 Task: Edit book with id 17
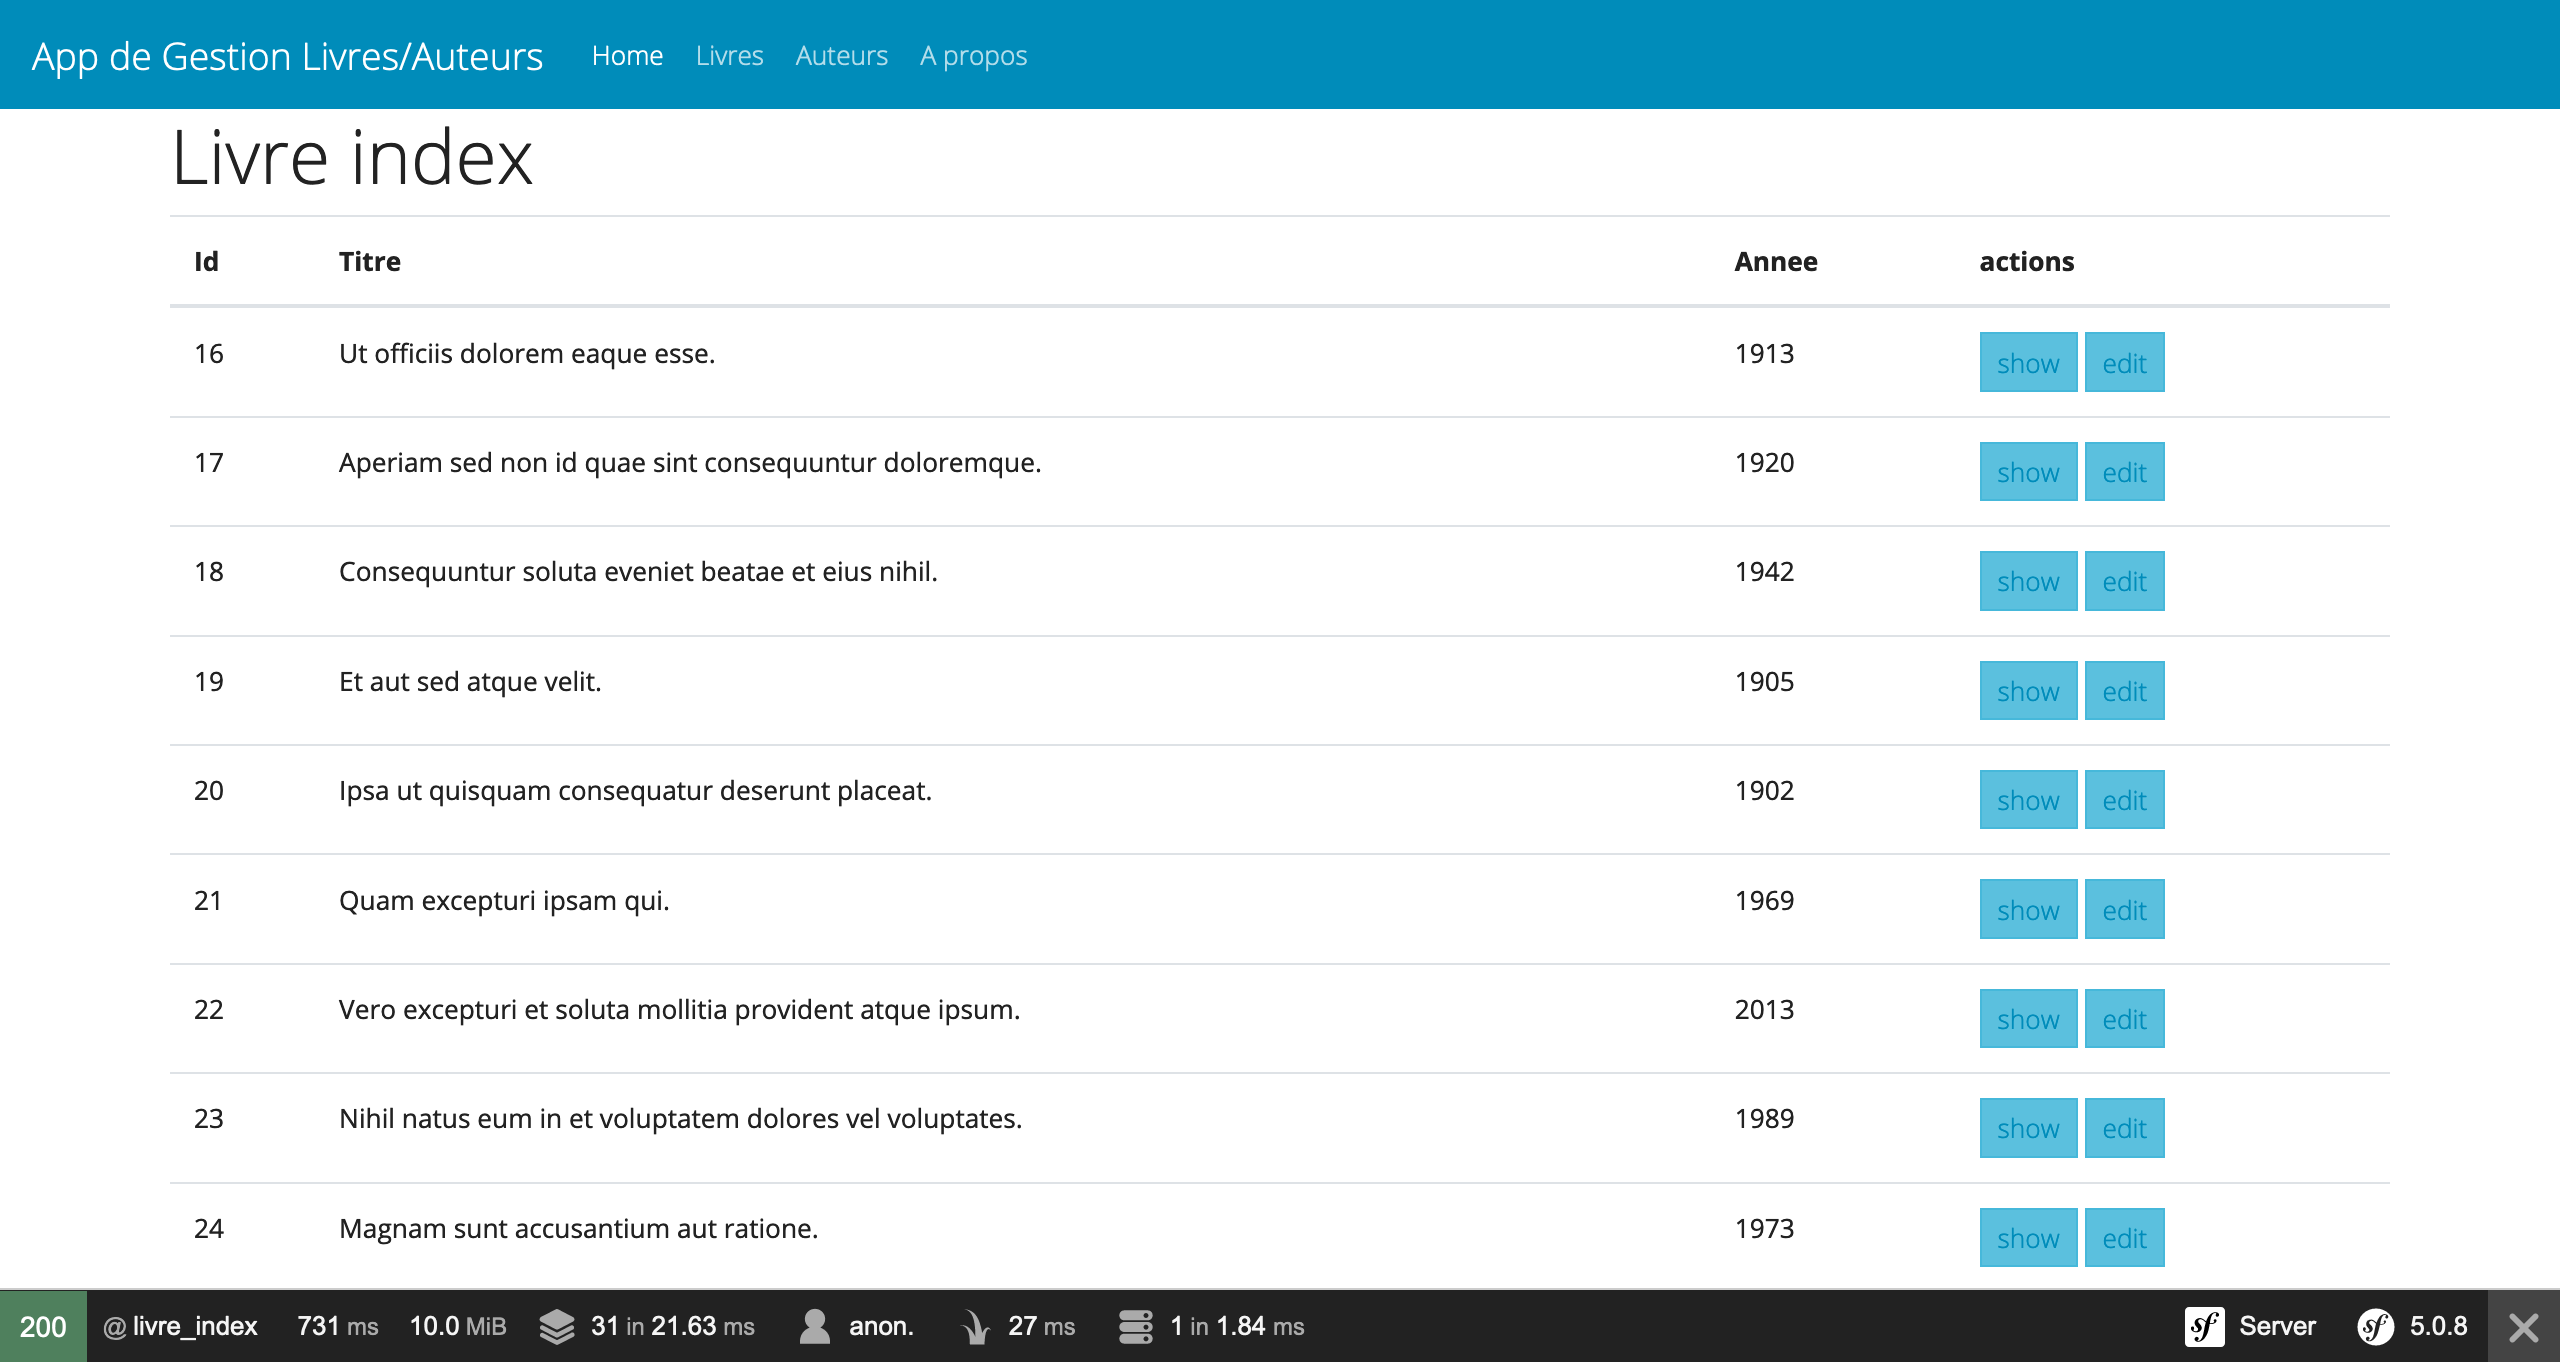point(2124,472)
